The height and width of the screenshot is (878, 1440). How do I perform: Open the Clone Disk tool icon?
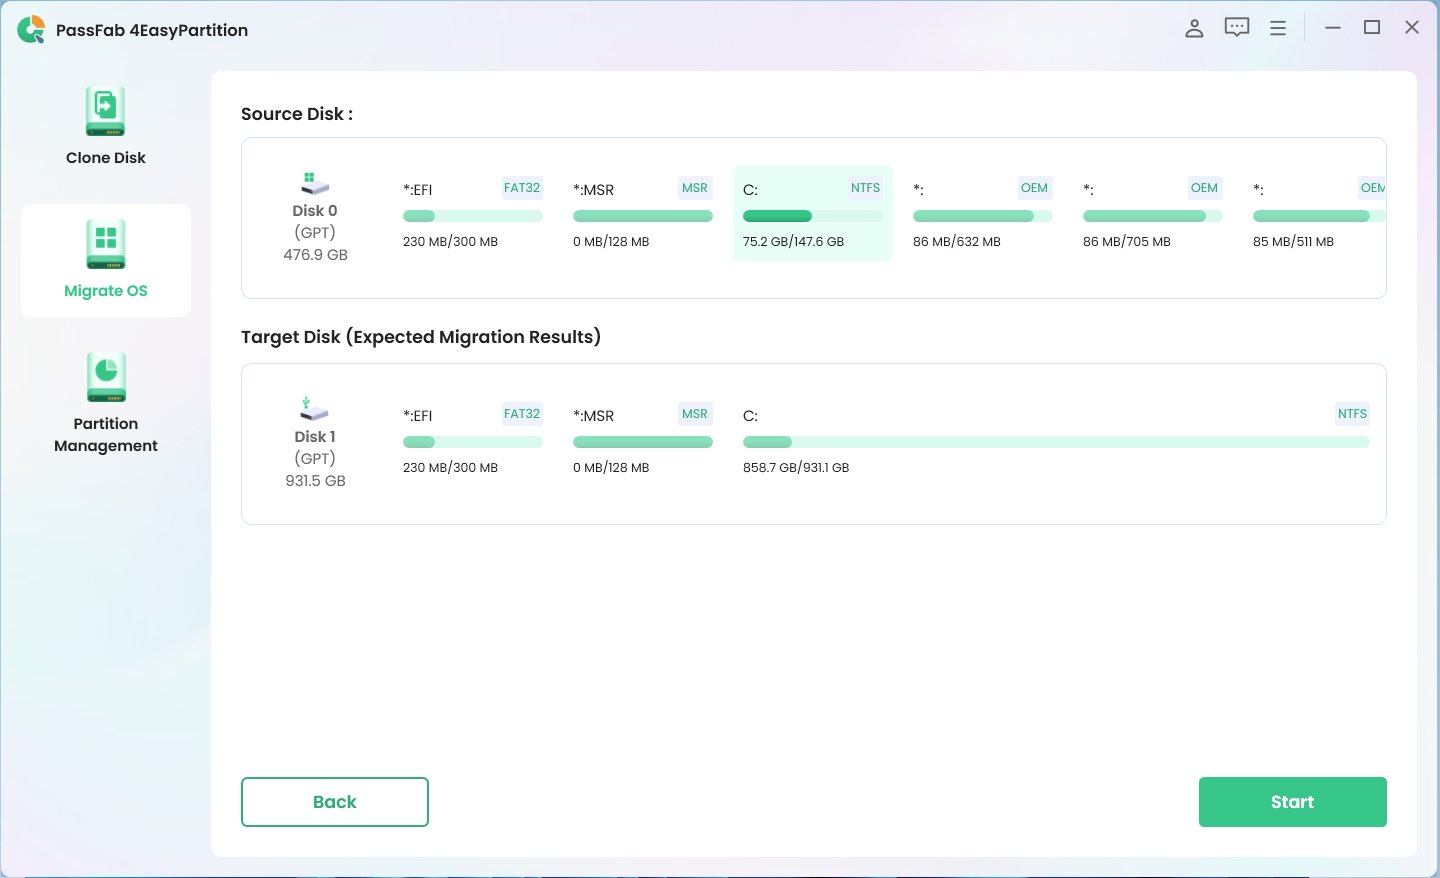106,110
